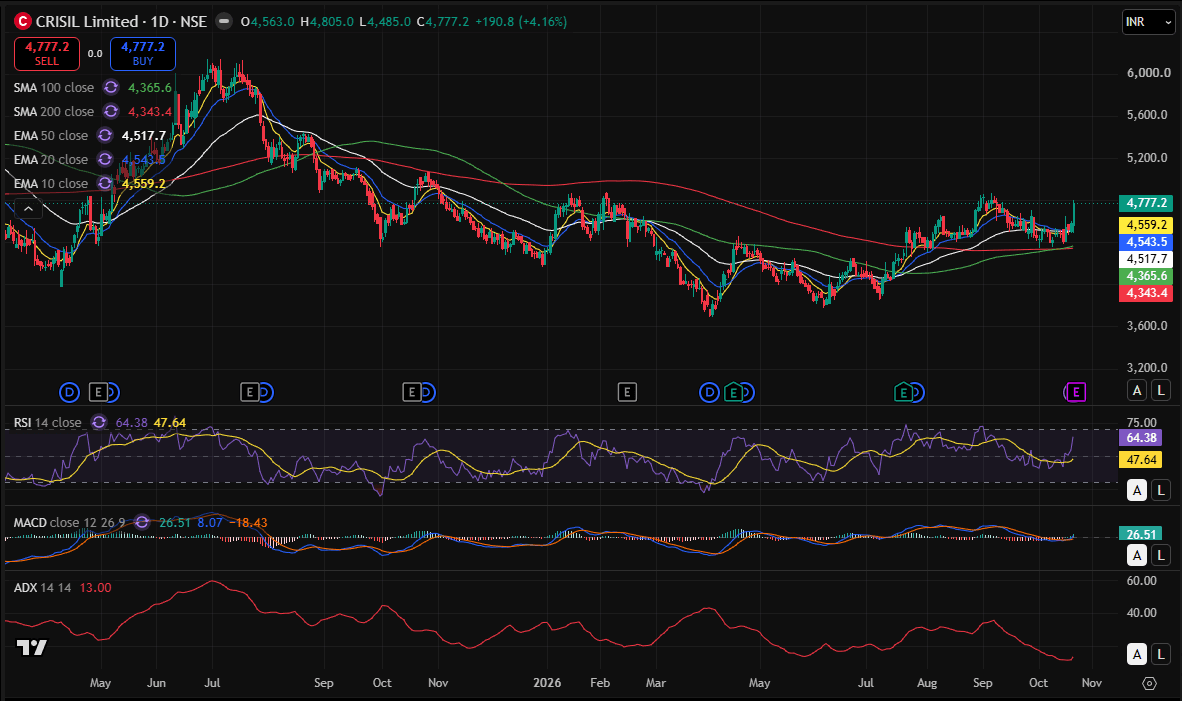This screenshot has height=701, width=1182.
Task: Click the Mar label on time axis
Action: coord(656,683)
